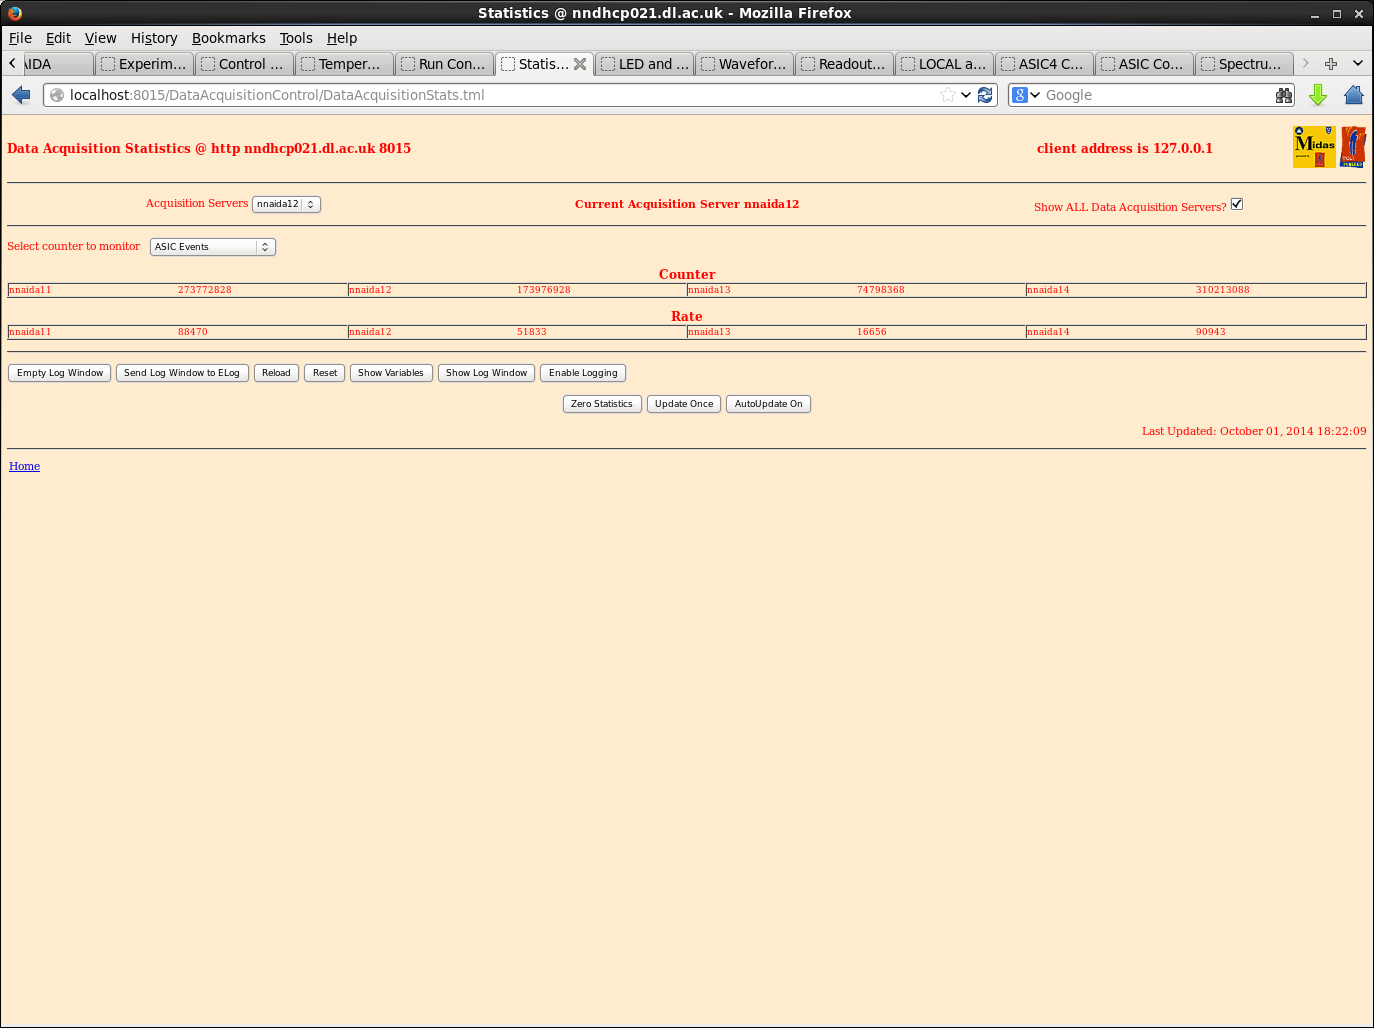Screen dimensions: 1374x1028
Task: Close the Statistics tab
Action: pos(580,64)
